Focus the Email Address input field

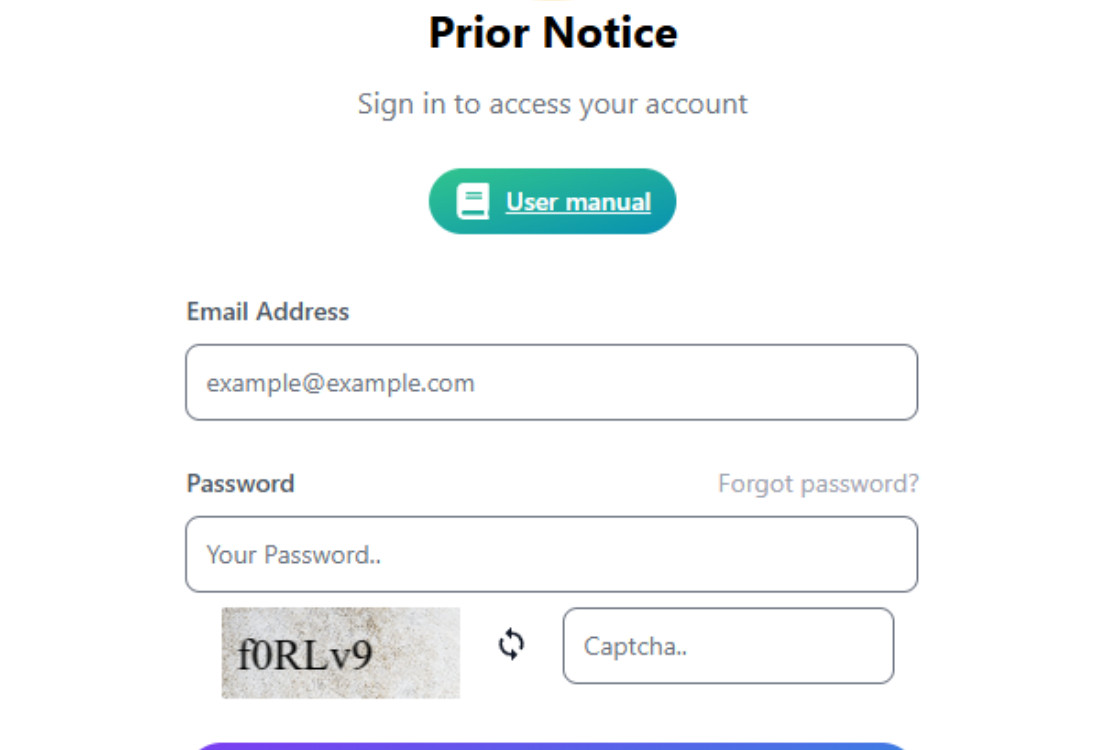click(551, 383)
